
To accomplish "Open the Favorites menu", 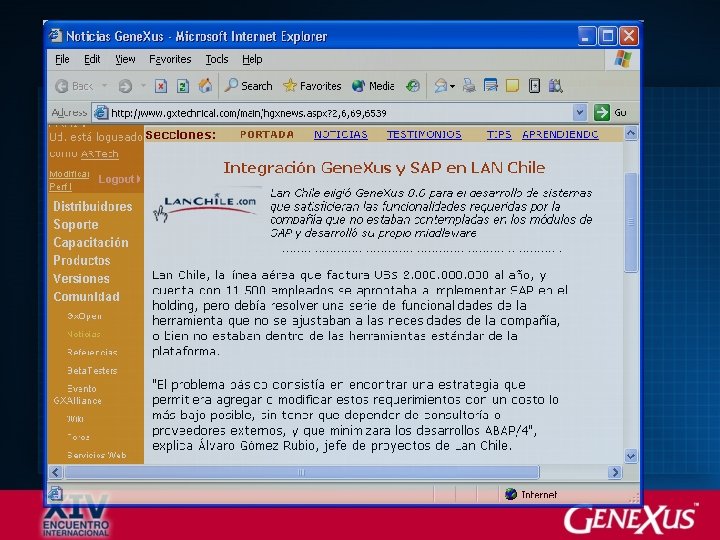I will point(170,59).
